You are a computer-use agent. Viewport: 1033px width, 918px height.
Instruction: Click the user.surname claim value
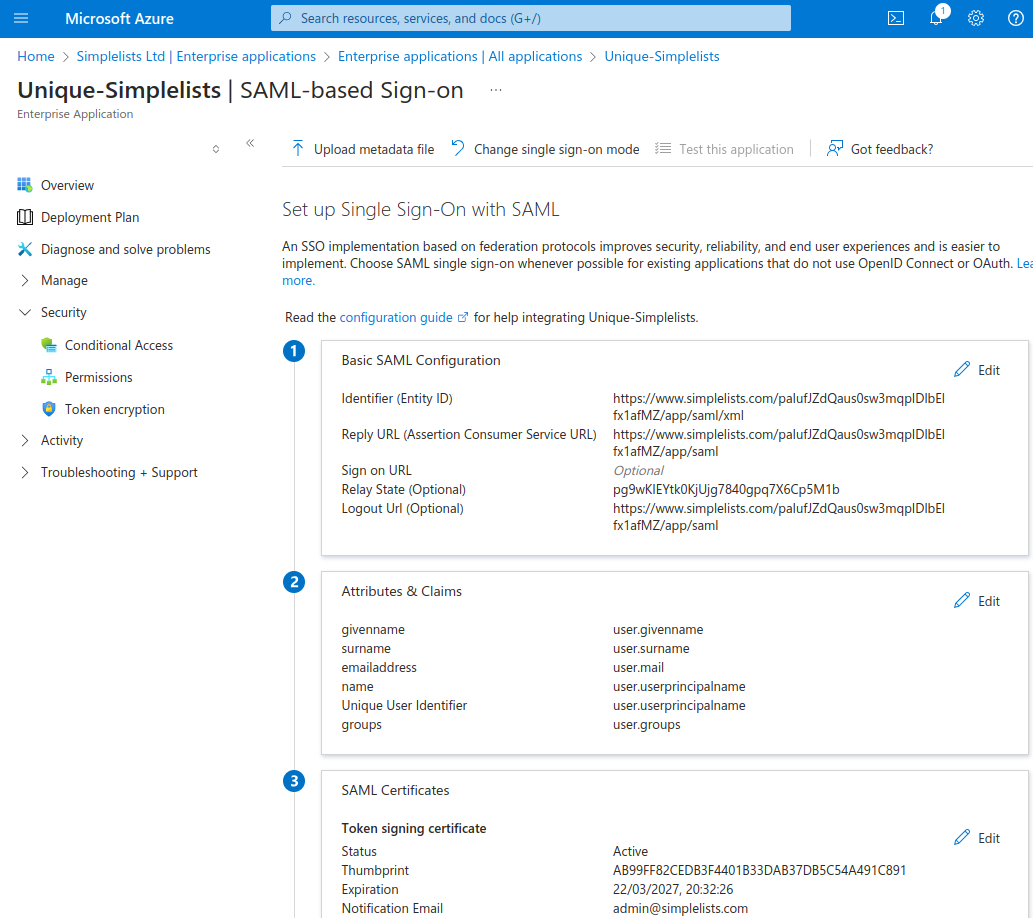point(652,649)
